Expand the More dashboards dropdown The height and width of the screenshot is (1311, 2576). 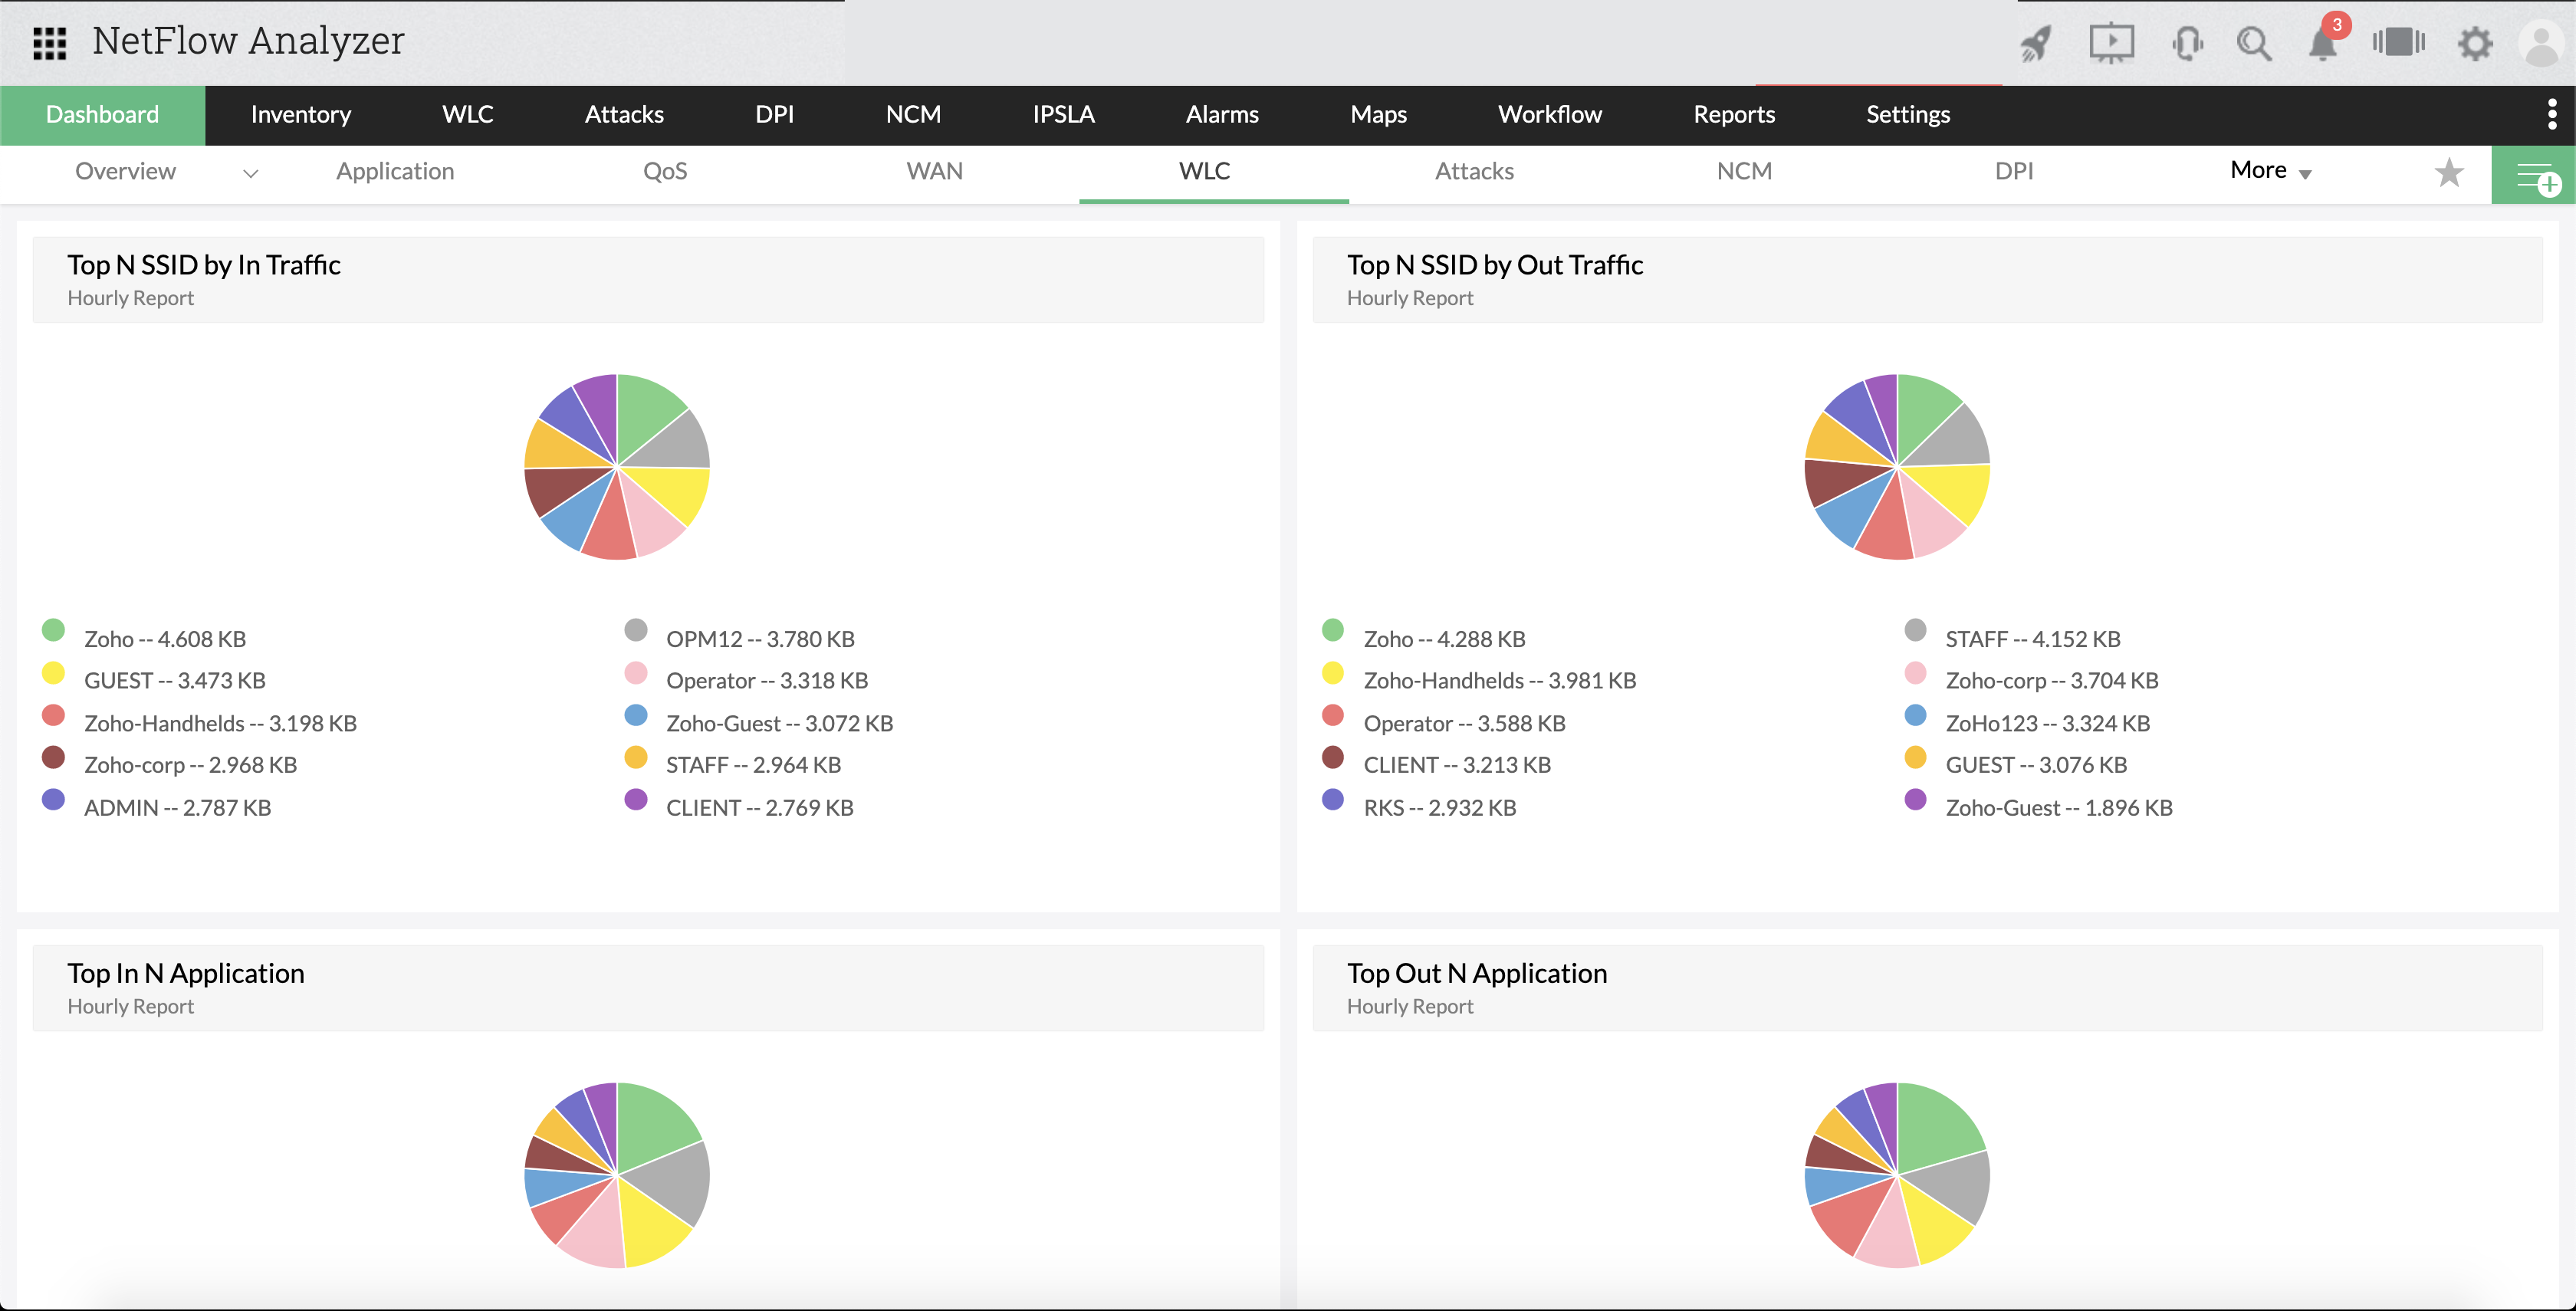pyautogui.click(x=2270, y=171)
